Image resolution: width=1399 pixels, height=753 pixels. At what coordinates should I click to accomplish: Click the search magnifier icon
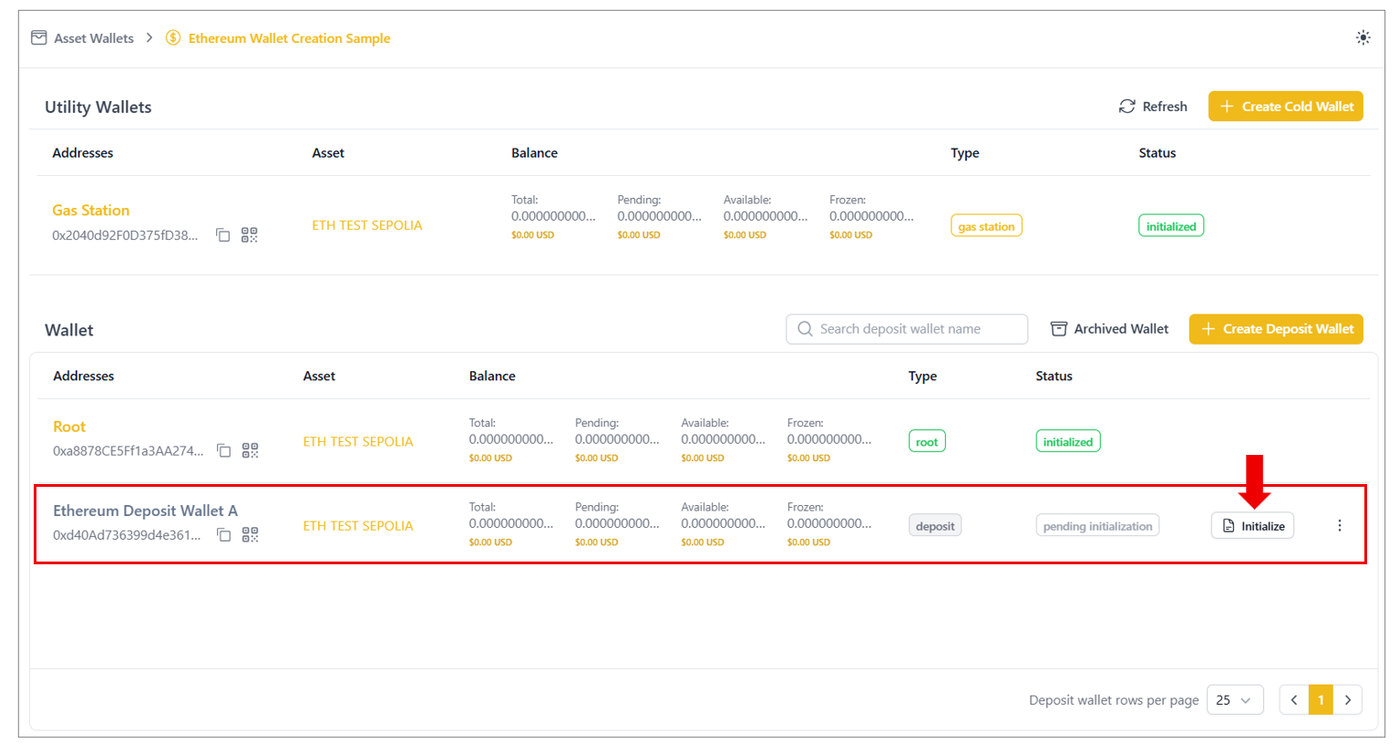[805, 329]
